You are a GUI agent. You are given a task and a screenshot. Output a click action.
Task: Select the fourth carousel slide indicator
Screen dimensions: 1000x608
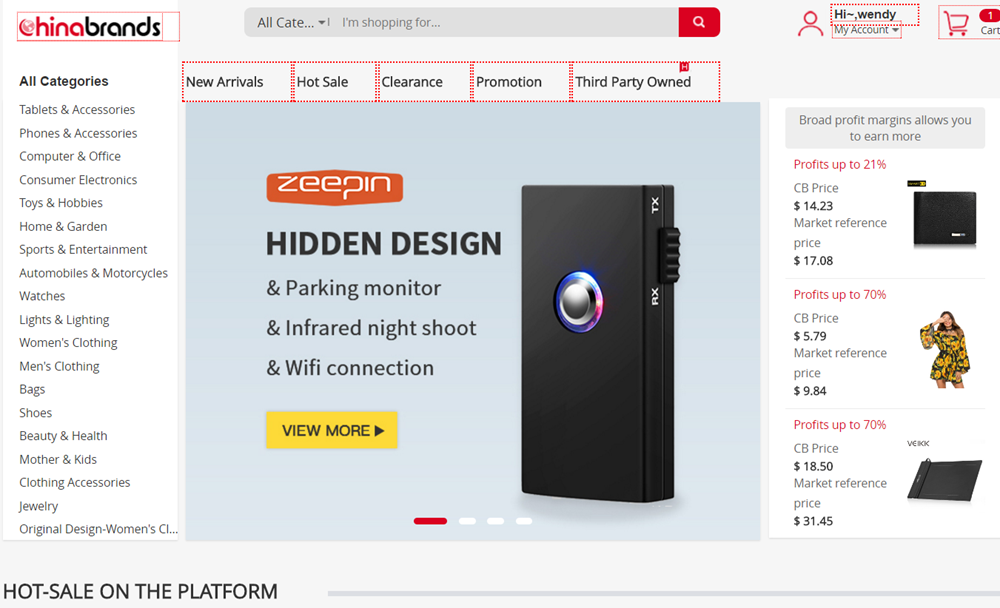click(x=524, y=521)
